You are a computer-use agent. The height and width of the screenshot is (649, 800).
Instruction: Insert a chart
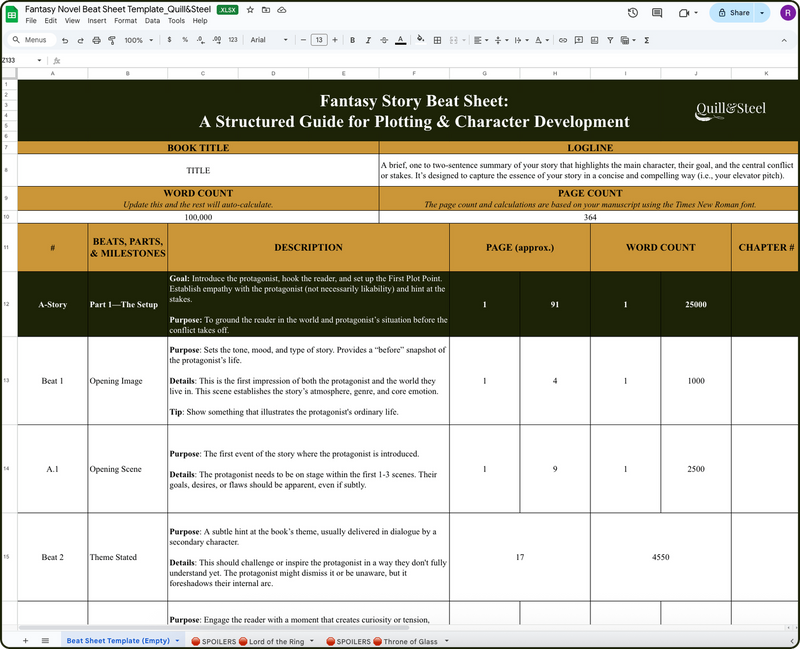(594, 40)
